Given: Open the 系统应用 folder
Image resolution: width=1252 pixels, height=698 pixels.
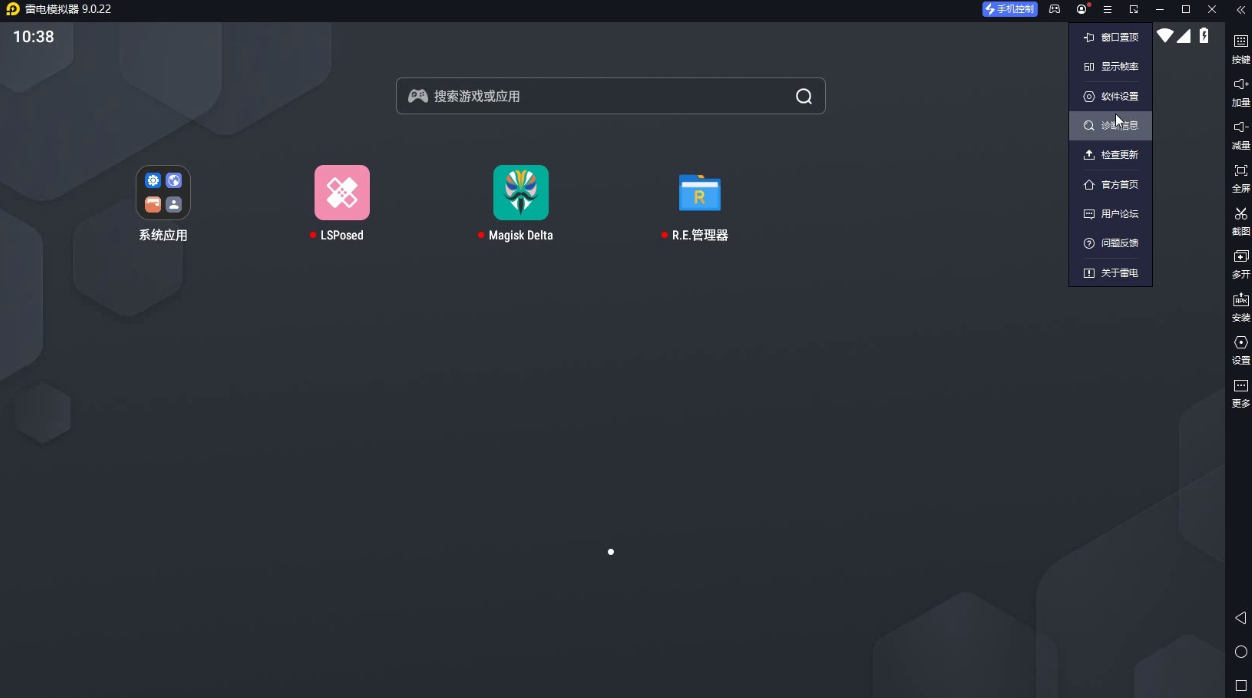Looking at the screenshot, I should pyautogui.click(x=163, y=193).
